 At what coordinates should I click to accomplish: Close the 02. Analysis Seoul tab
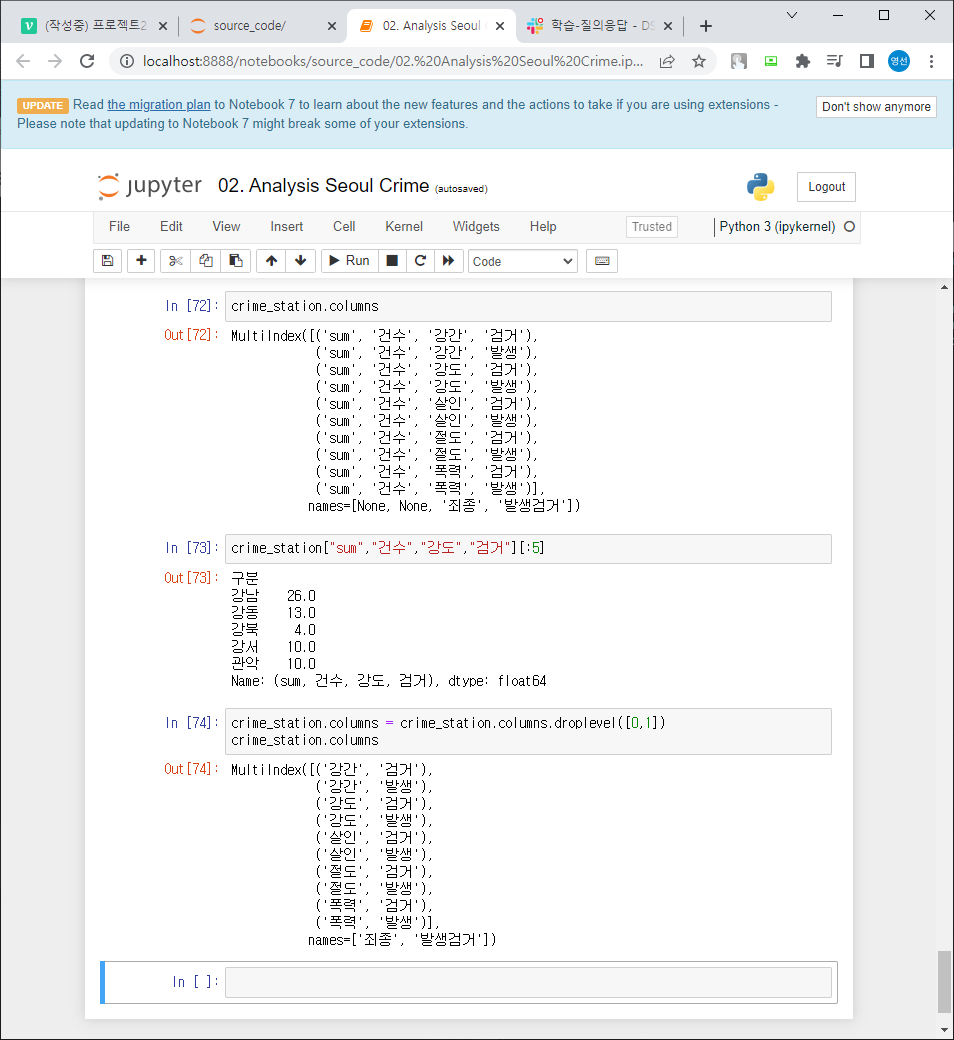point(500,26)
